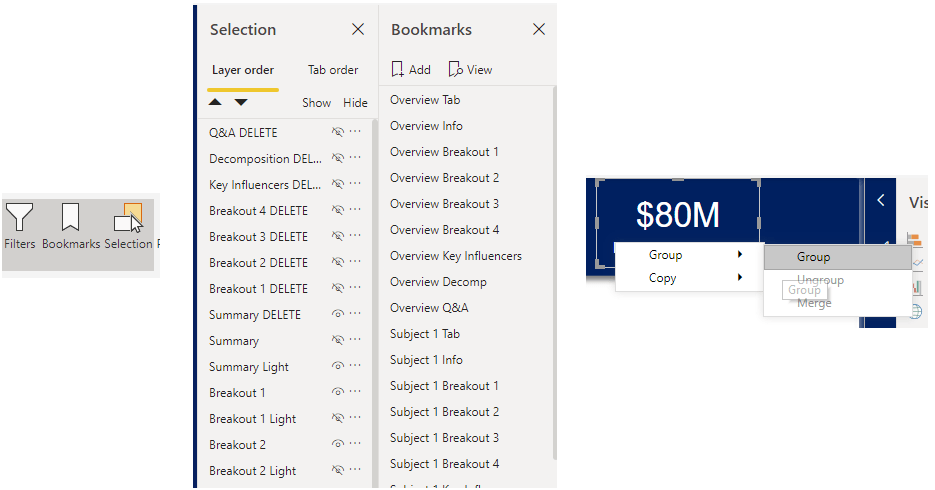The height and width of the screenshot is (490, 935).
Task: Open bookmark View mode
Action: (x=470, y=70)
